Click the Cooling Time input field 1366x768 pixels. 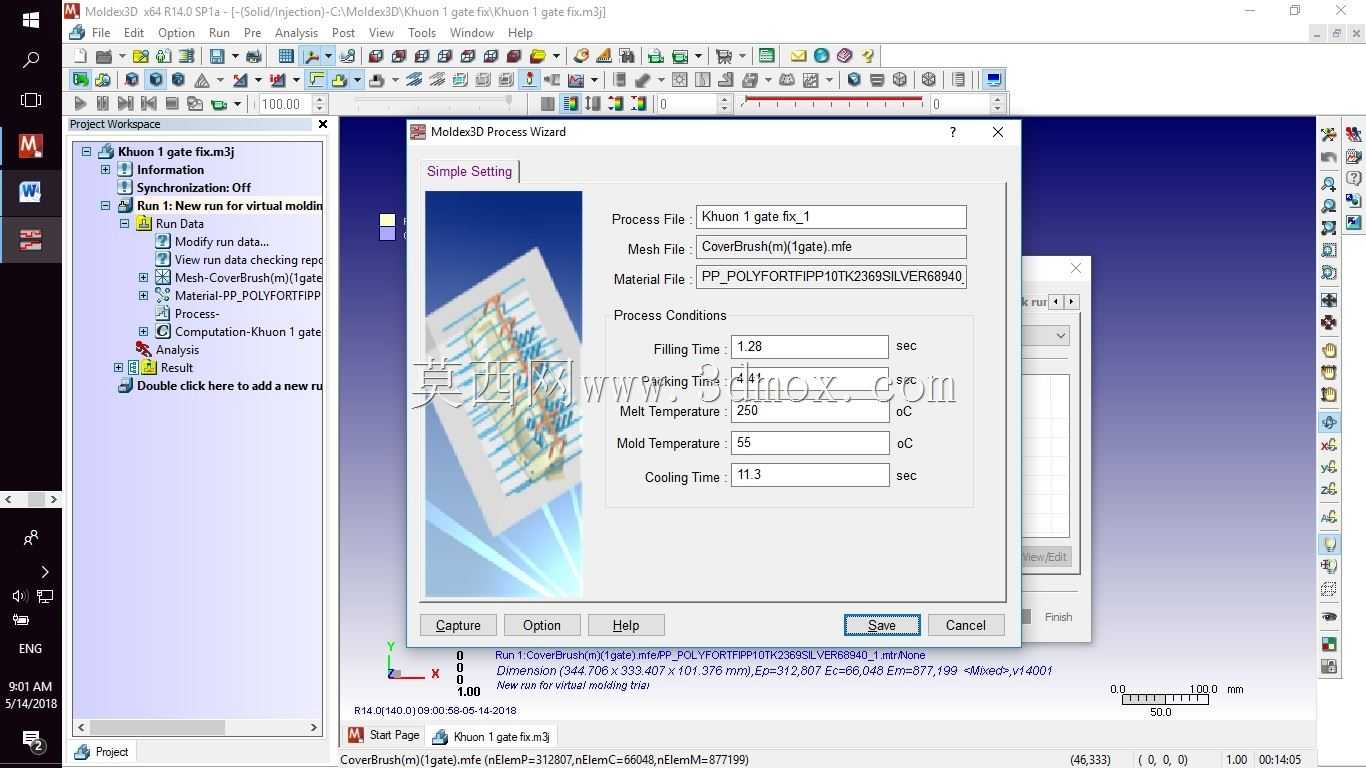pyautogui.click(x=810, y=475)
